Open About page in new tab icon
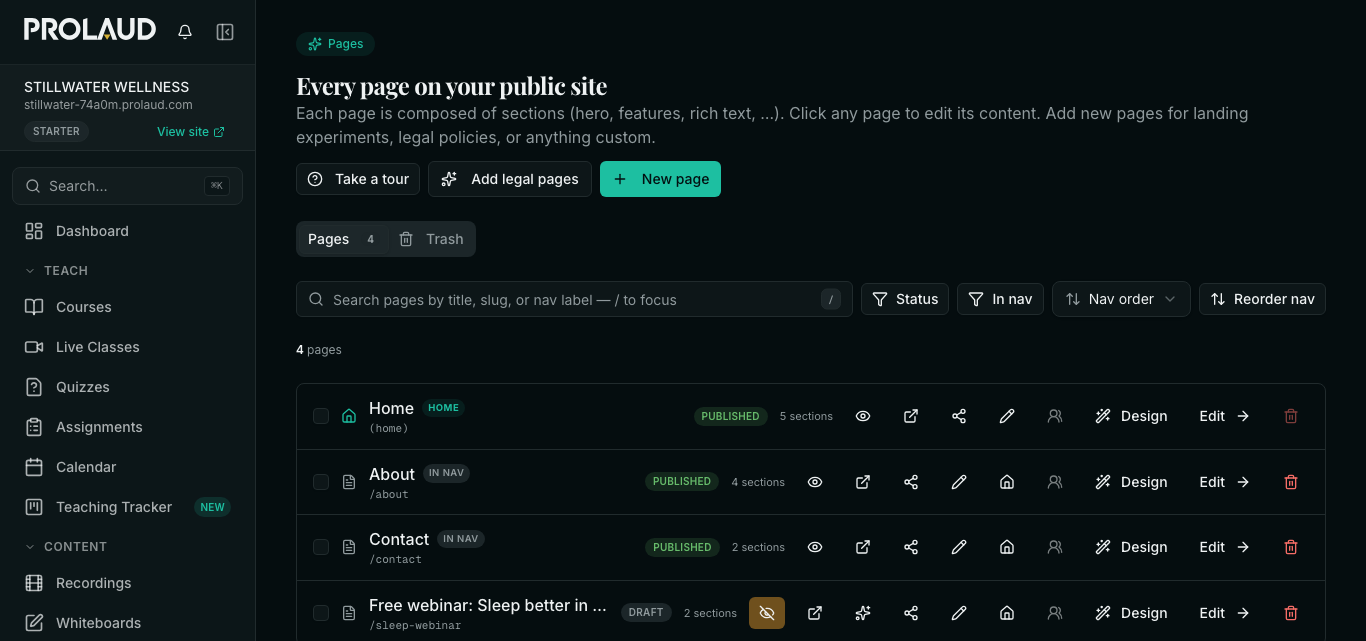The image size is (1366, 641). pos(863,482)
